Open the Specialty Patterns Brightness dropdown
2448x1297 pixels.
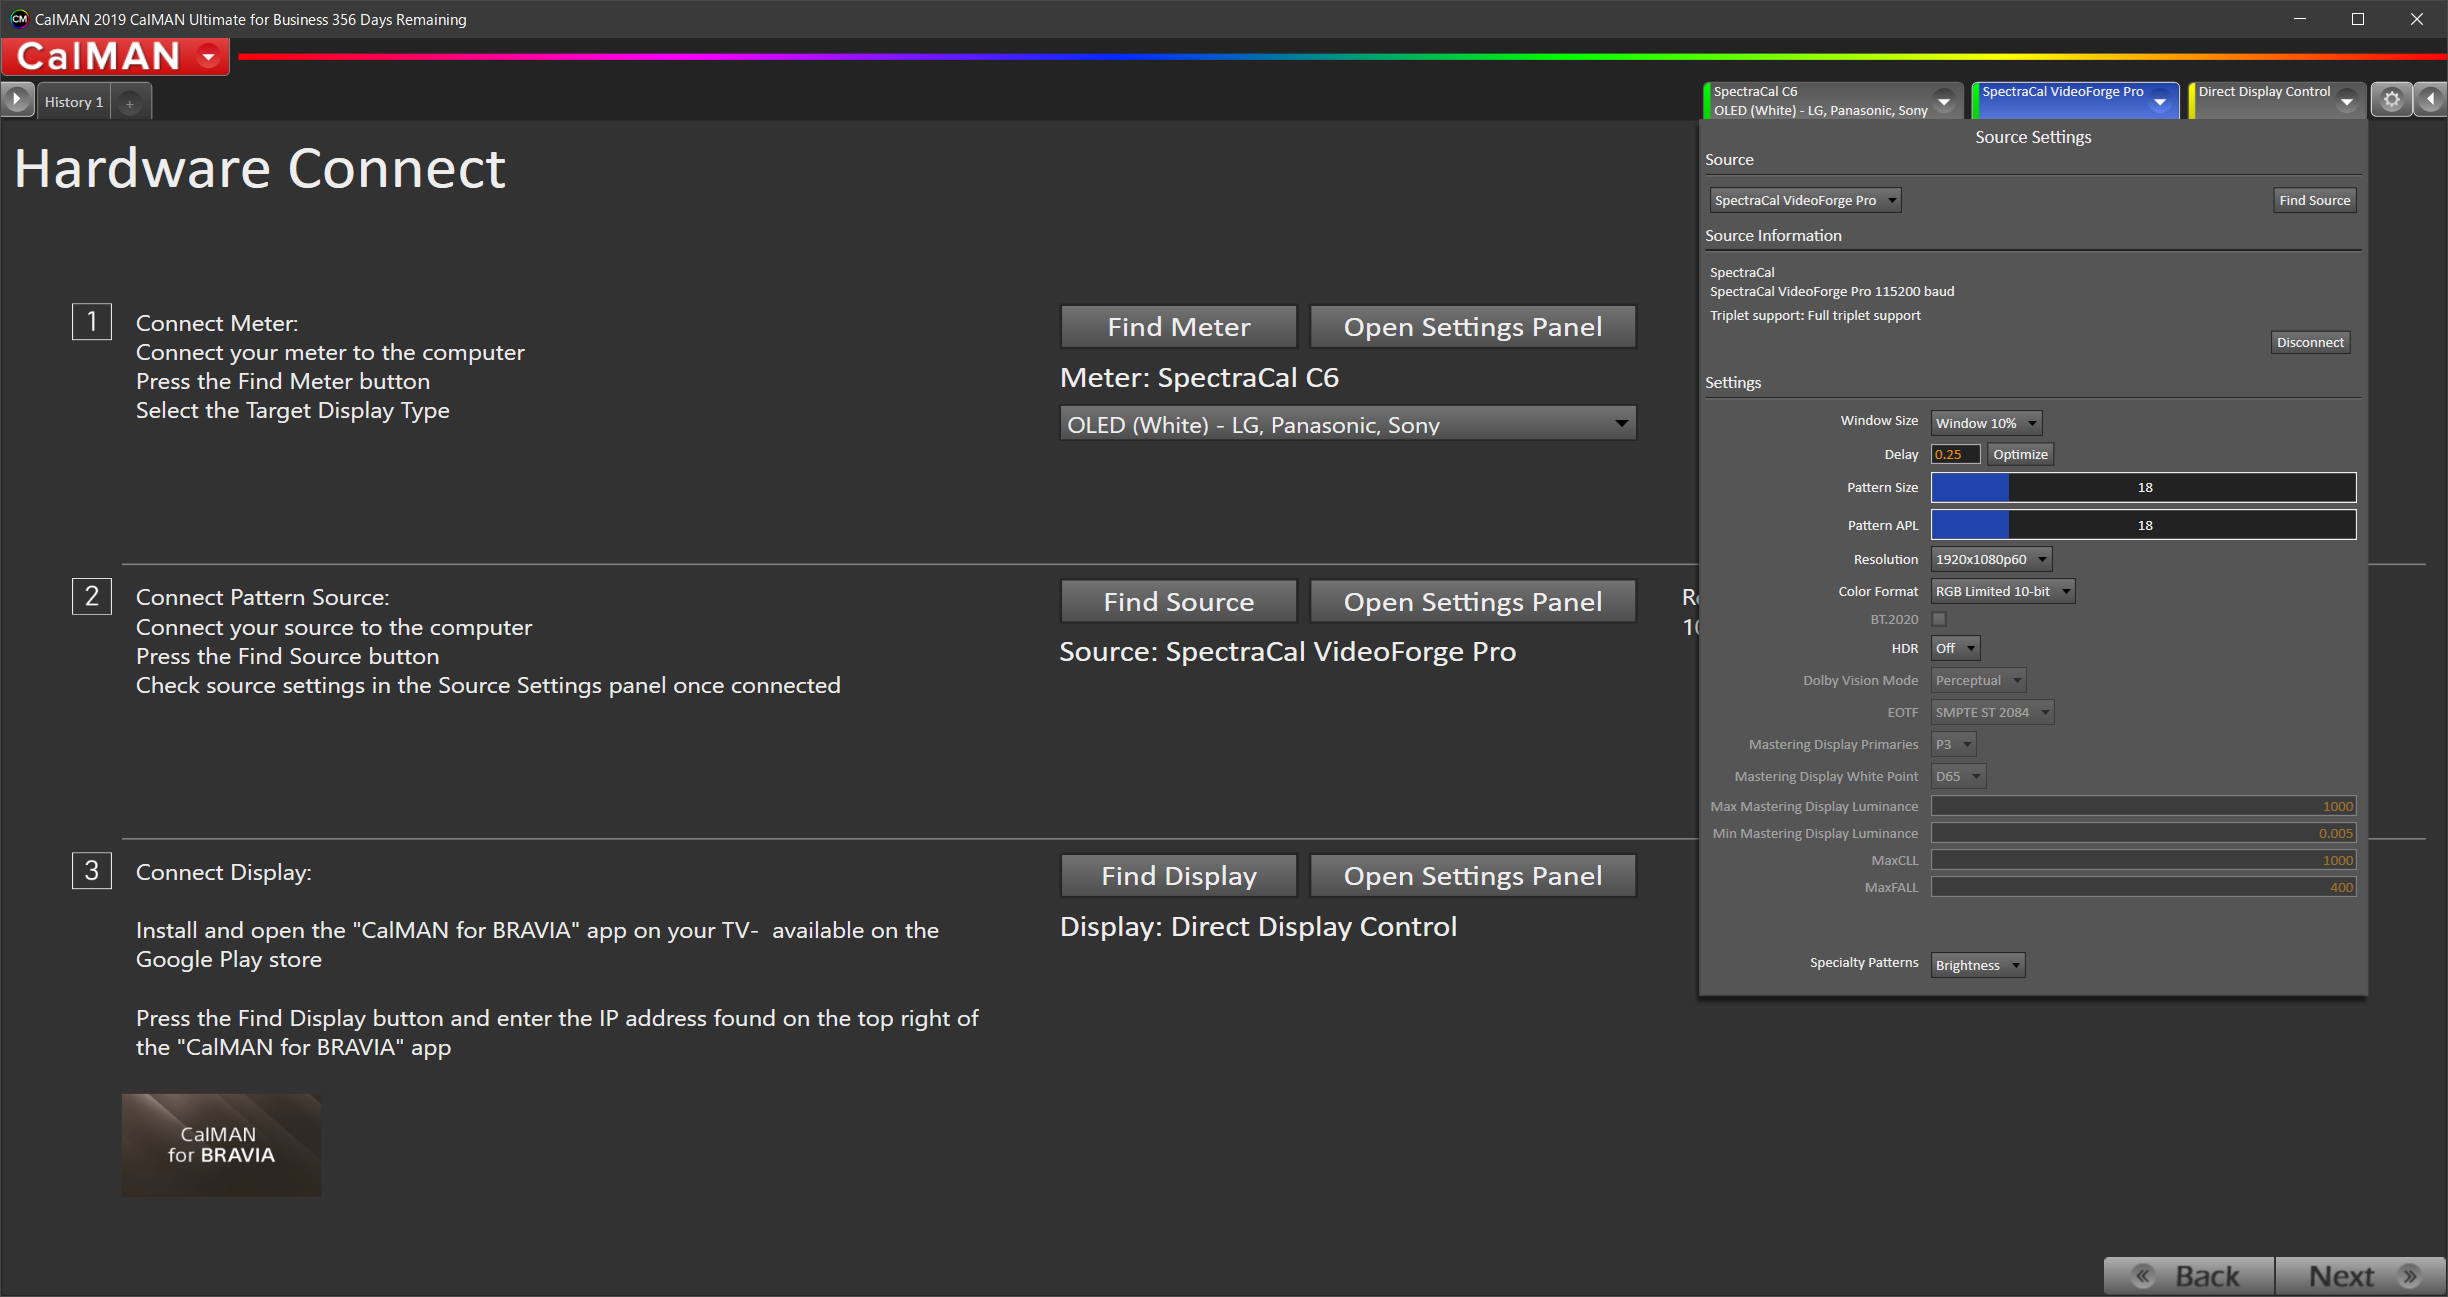click(1977, 965)
